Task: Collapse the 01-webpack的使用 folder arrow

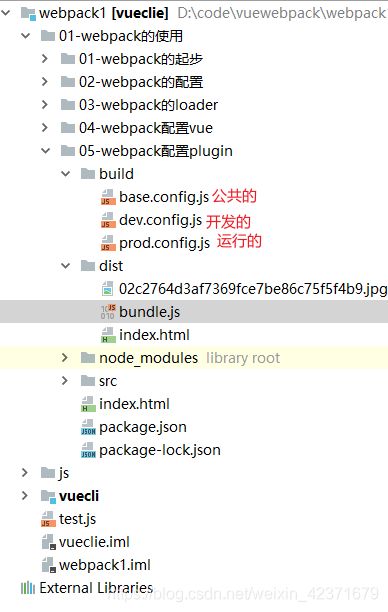Action: pyautogui.click(x=26, y=36)
